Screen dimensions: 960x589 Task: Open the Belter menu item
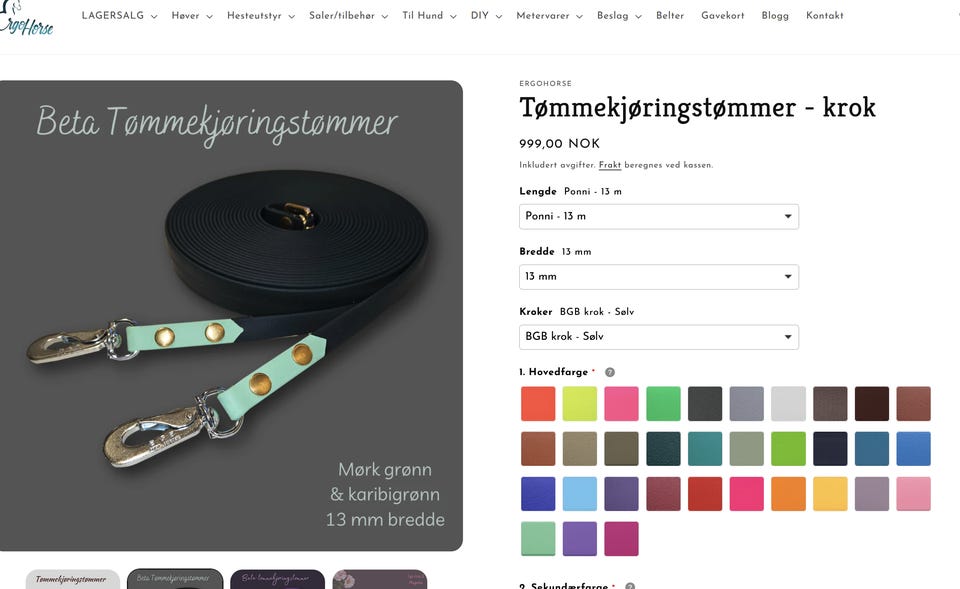(x=670, y=15)
